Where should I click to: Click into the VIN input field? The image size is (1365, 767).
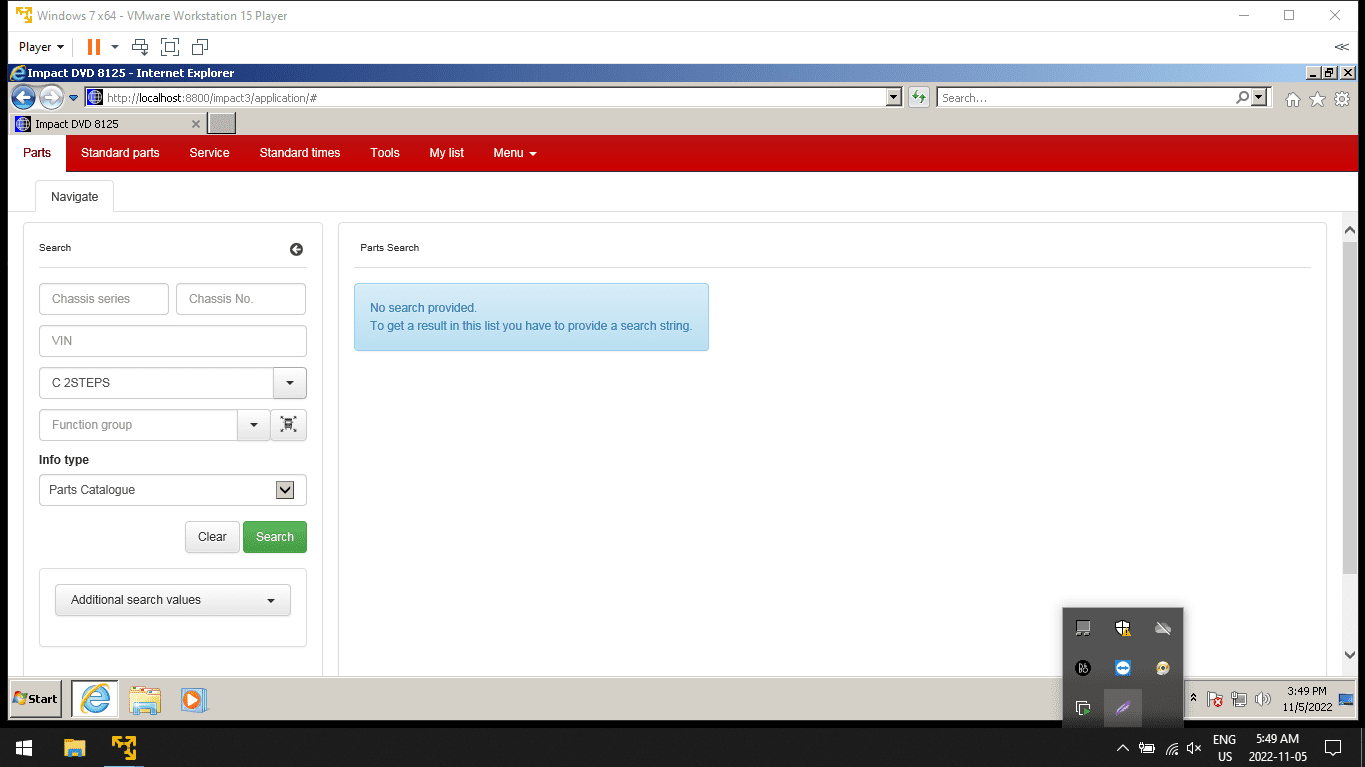pyautogui.click(x=172, y=341)
